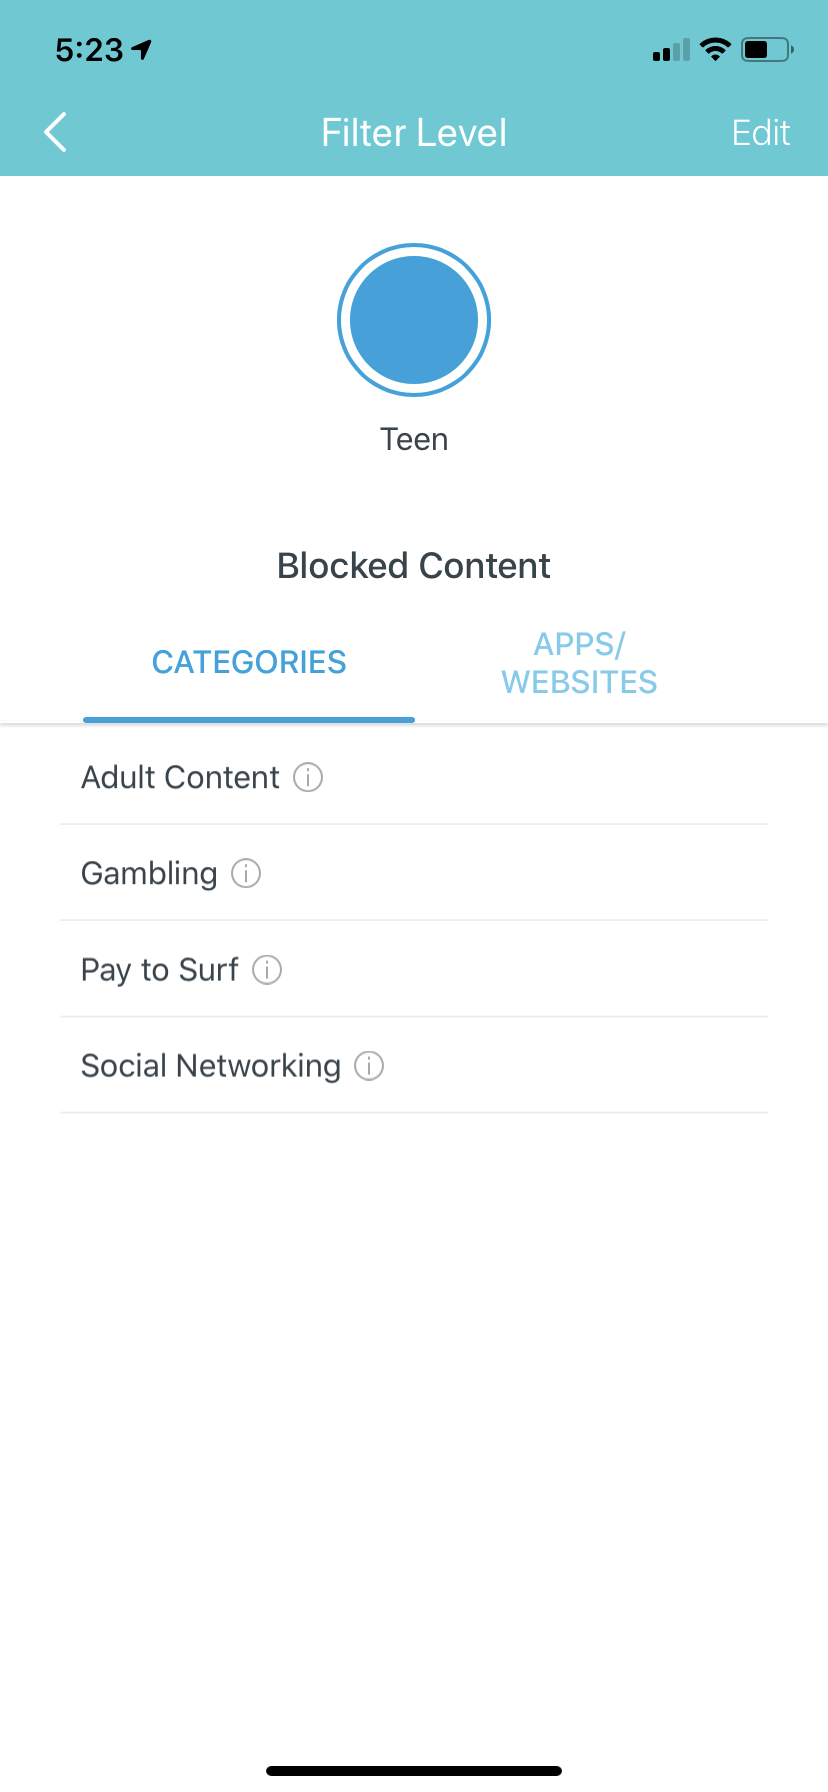Tap the Adult Content row label

click(x=180, y=777)
